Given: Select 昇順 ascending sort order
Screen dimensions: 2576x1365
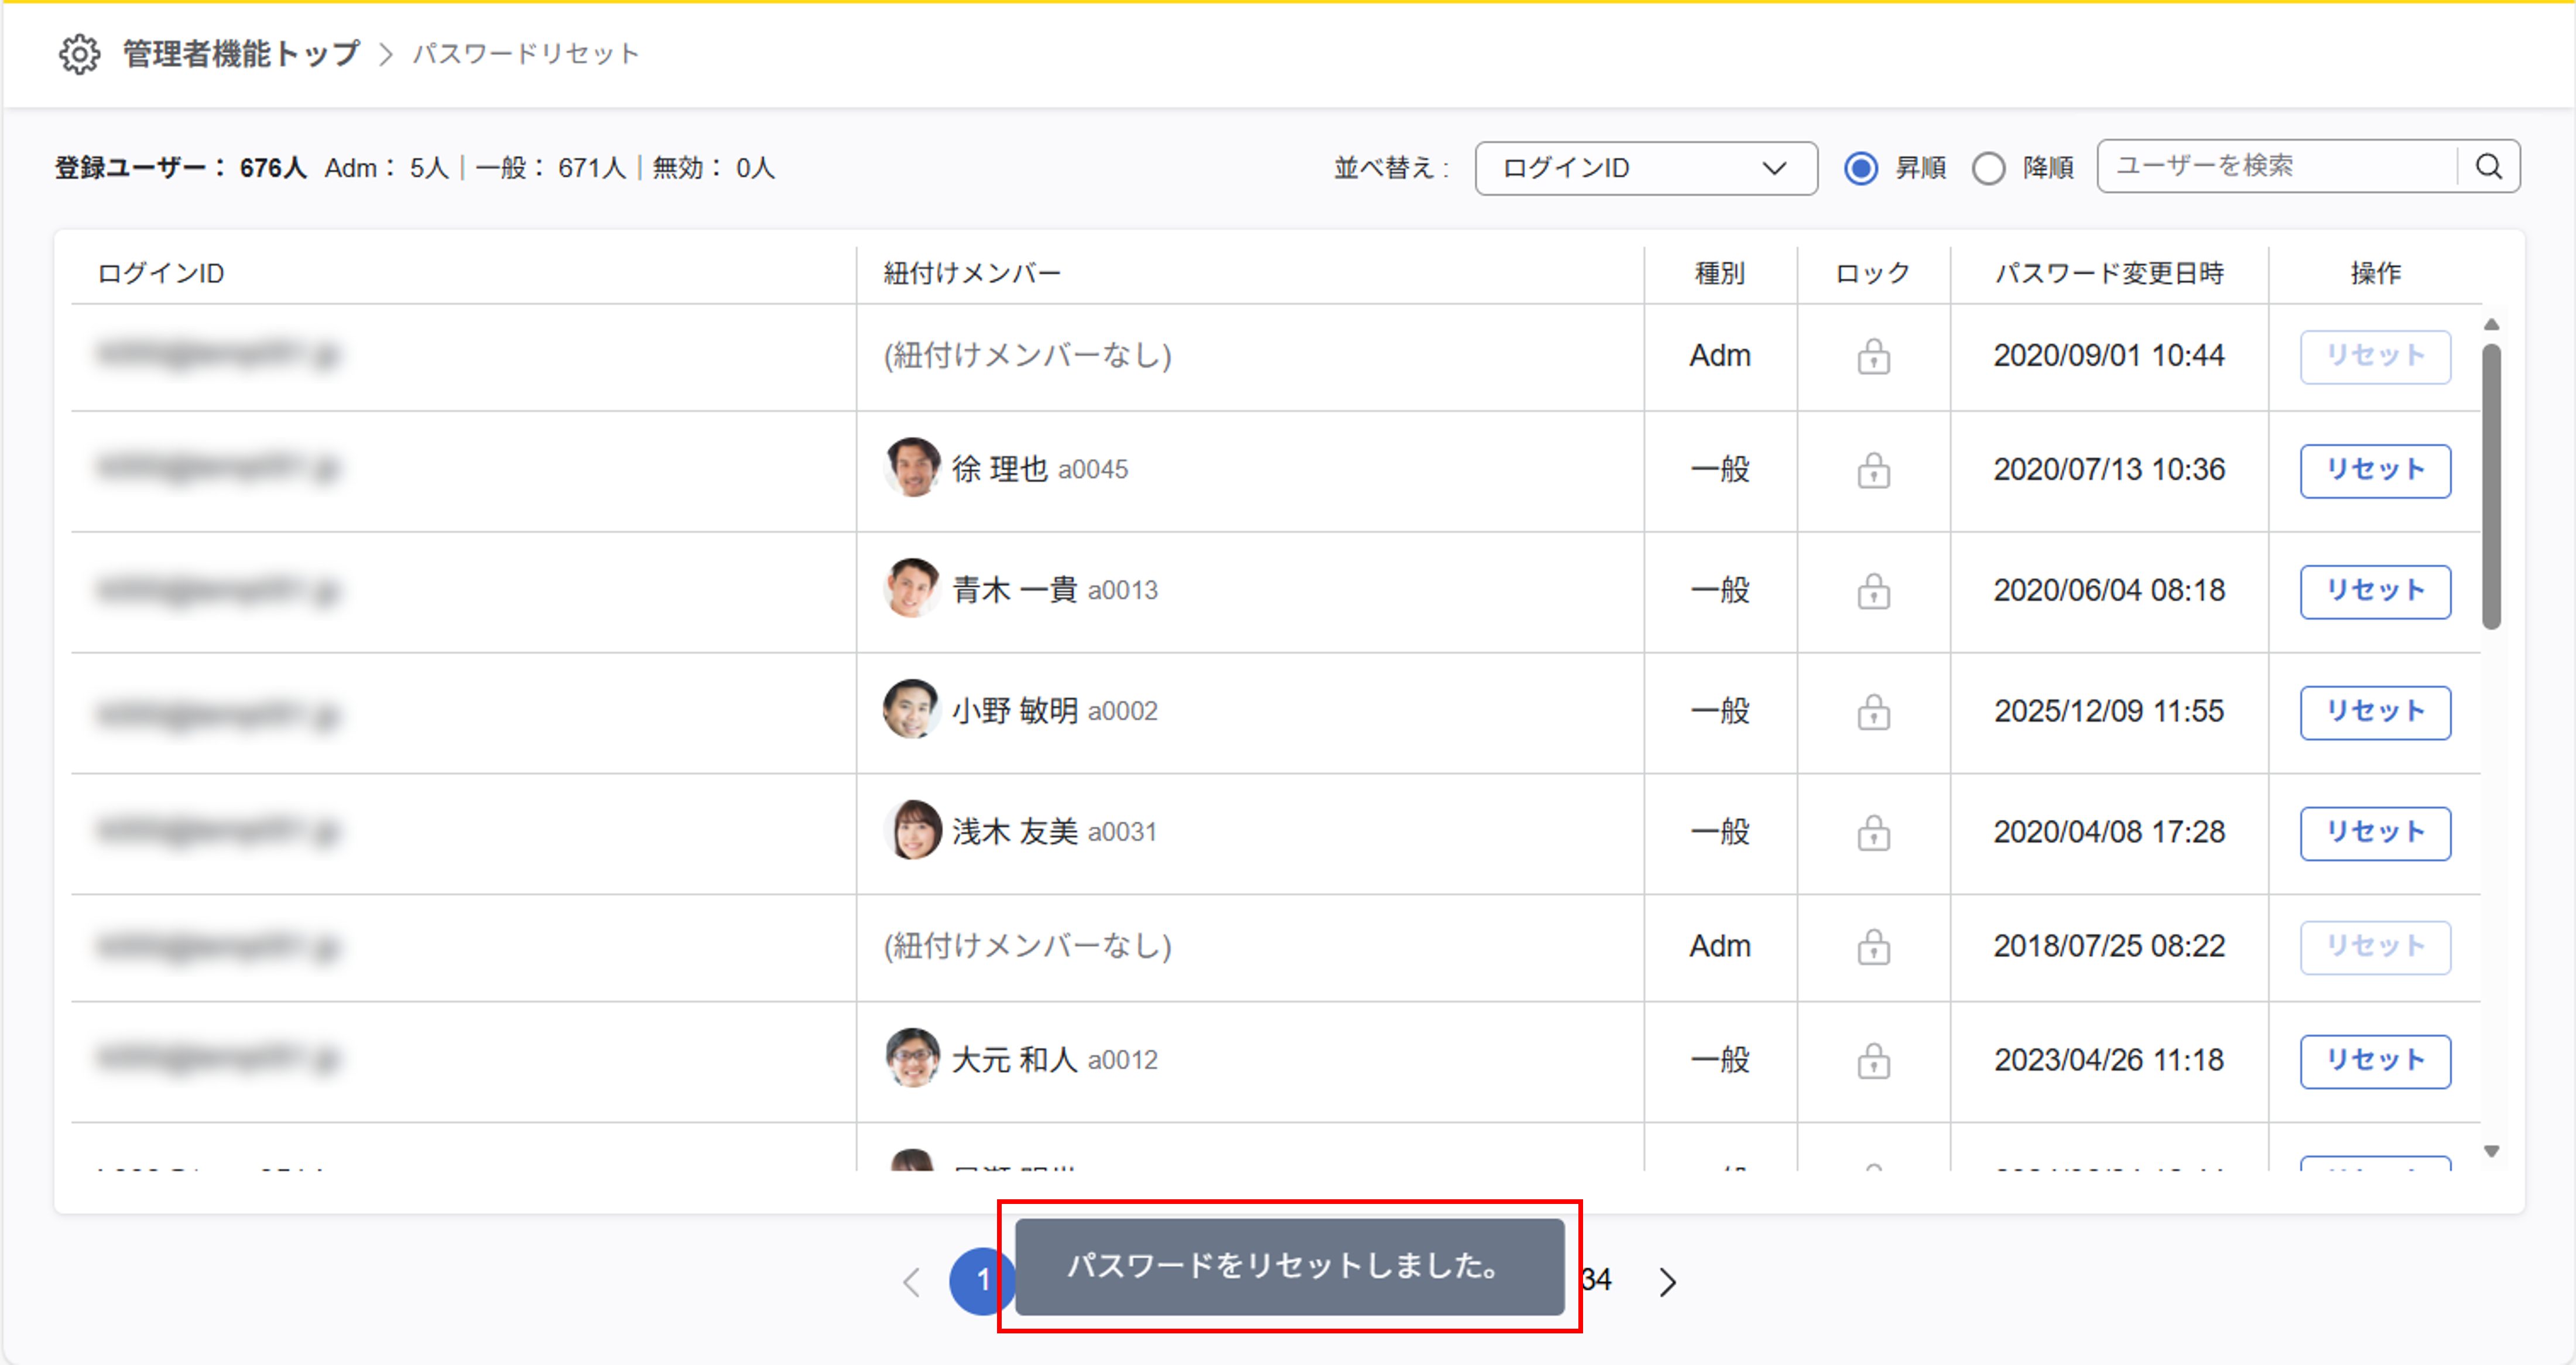Looking at the screenshot, I should pyautogui.click(x=1861, y=168).
